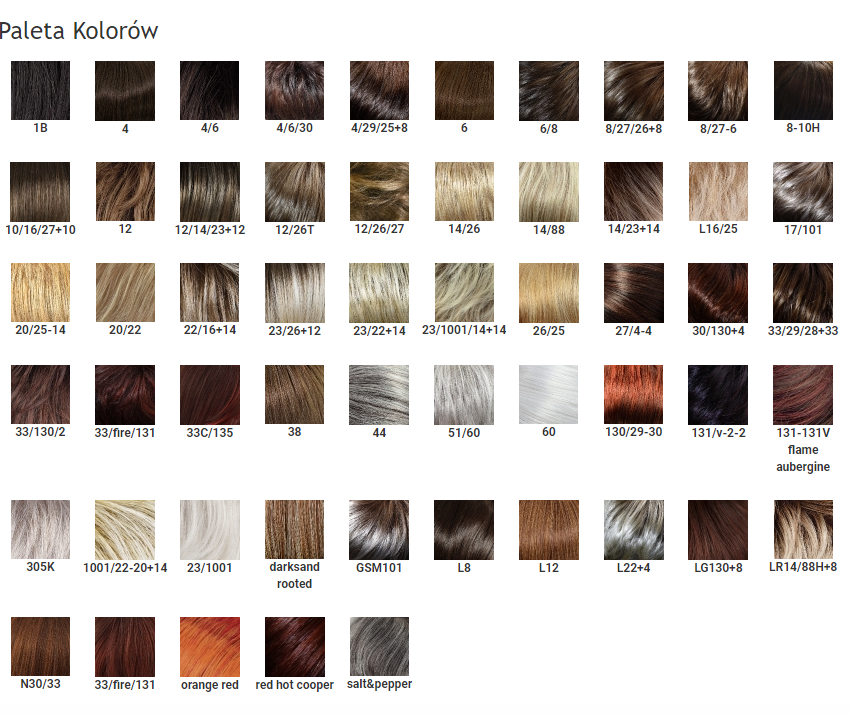This screenshot has width=850, height=714.
Task: Click the 8-10H hair color sample
Action: (803, 91)
